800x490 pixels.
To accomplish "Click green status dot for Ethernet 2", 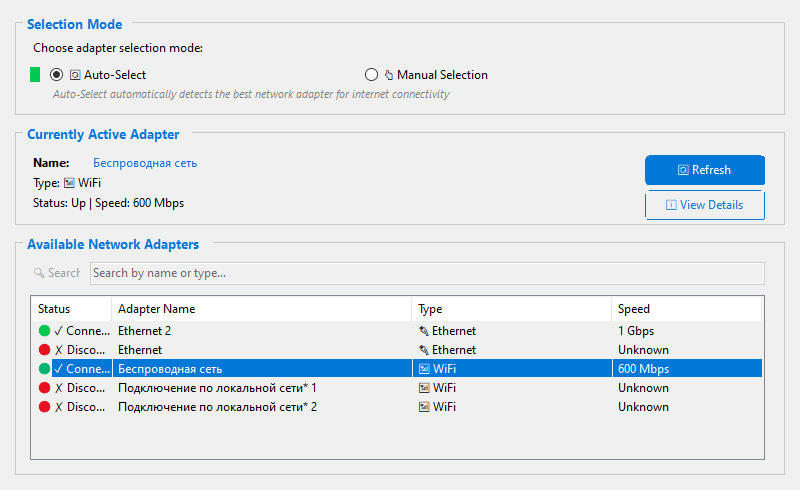I will click(x=44, y=331).
